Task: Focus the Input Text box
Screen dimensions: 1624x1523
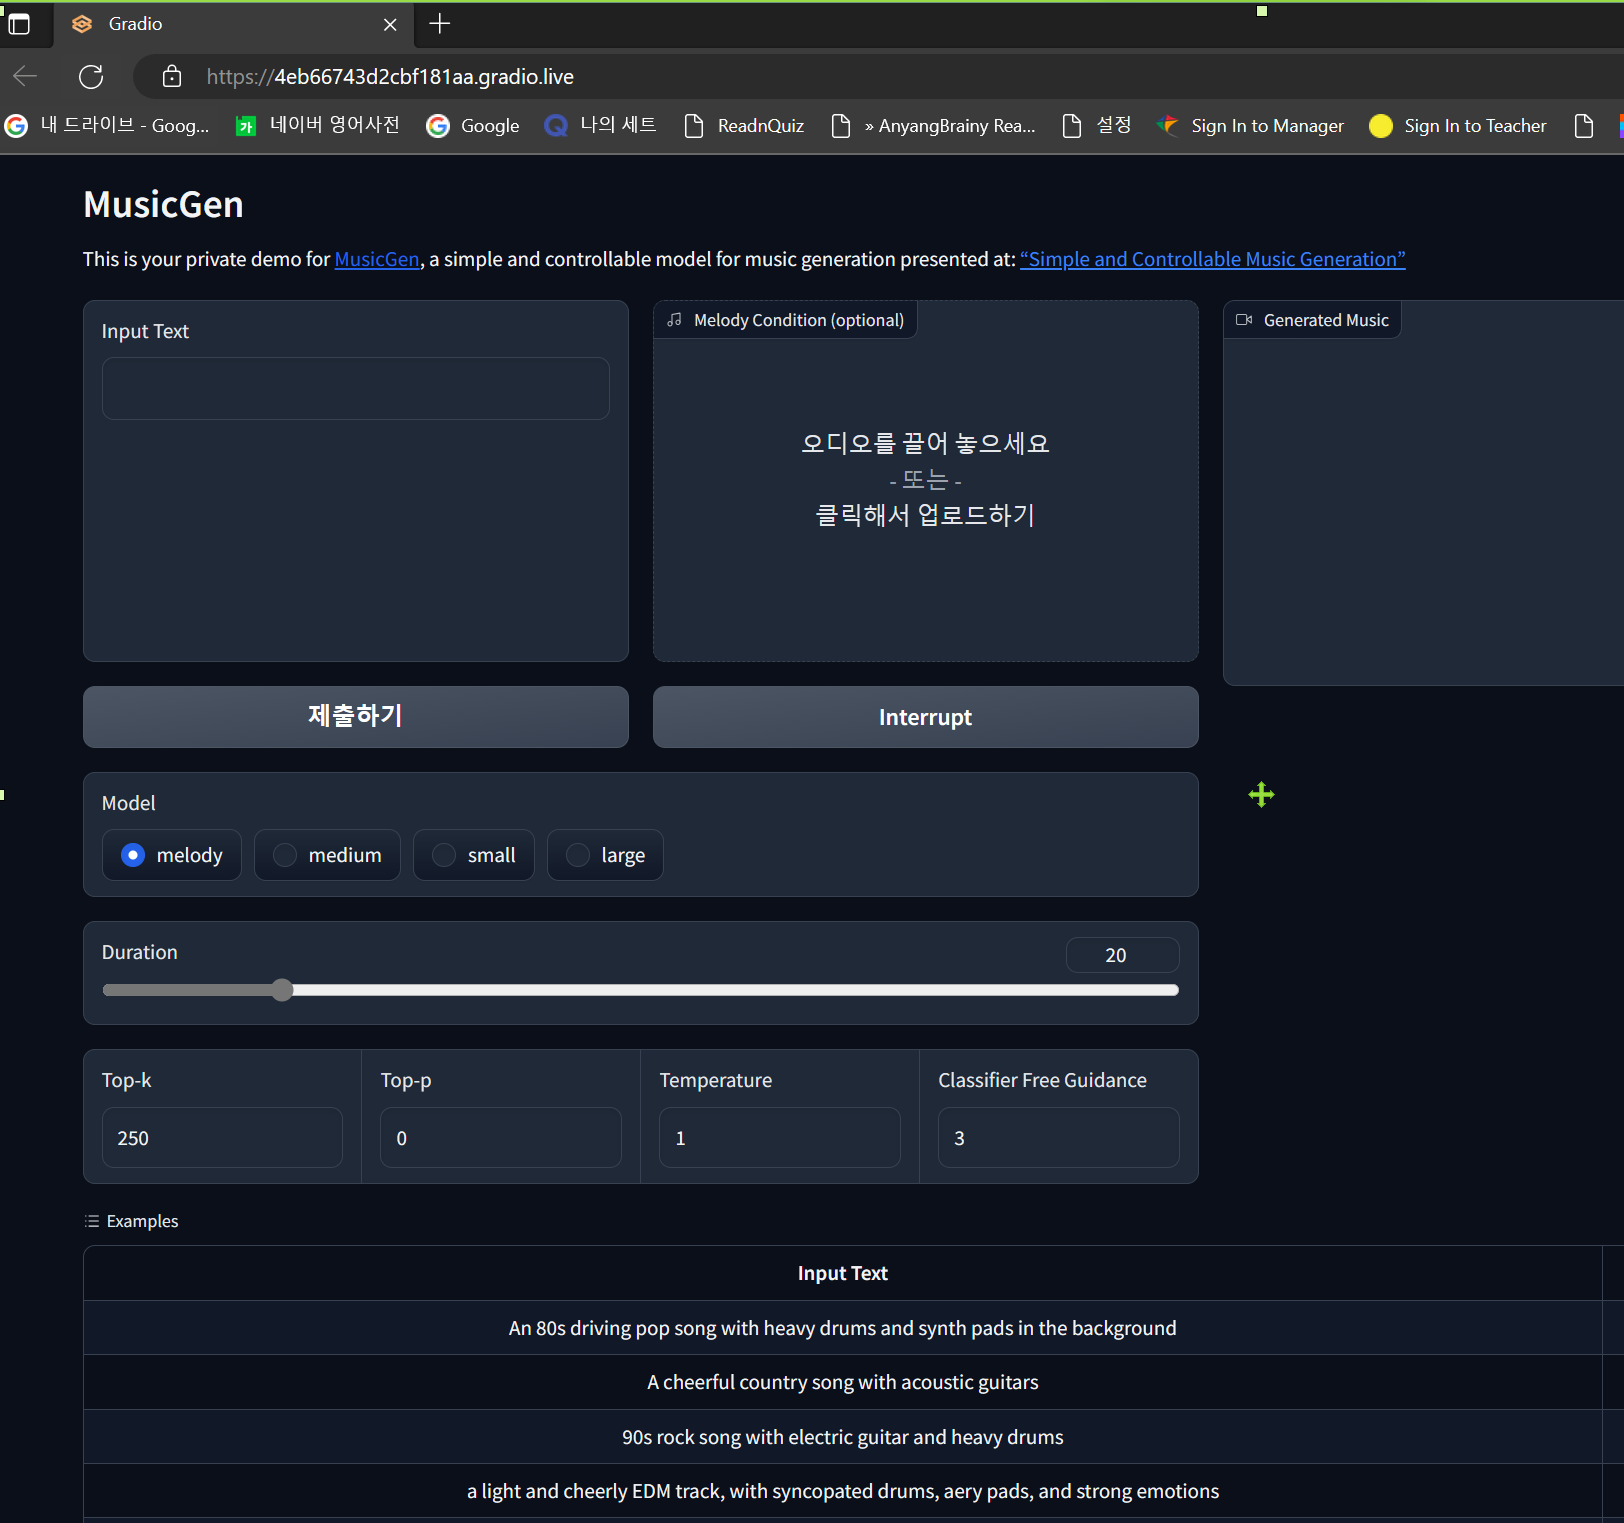Action: click(x=356, y=388)
